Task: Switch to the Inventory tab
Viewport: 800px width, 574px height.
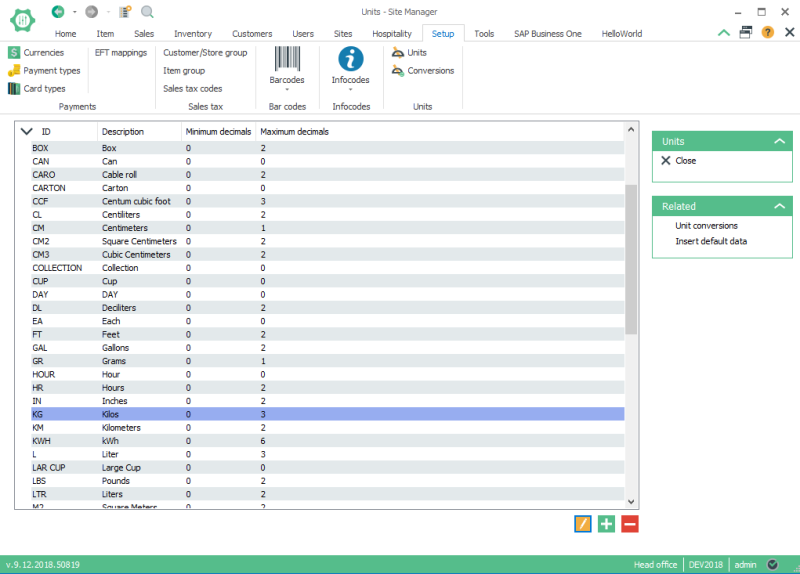Action: click(x=193, y=33)
